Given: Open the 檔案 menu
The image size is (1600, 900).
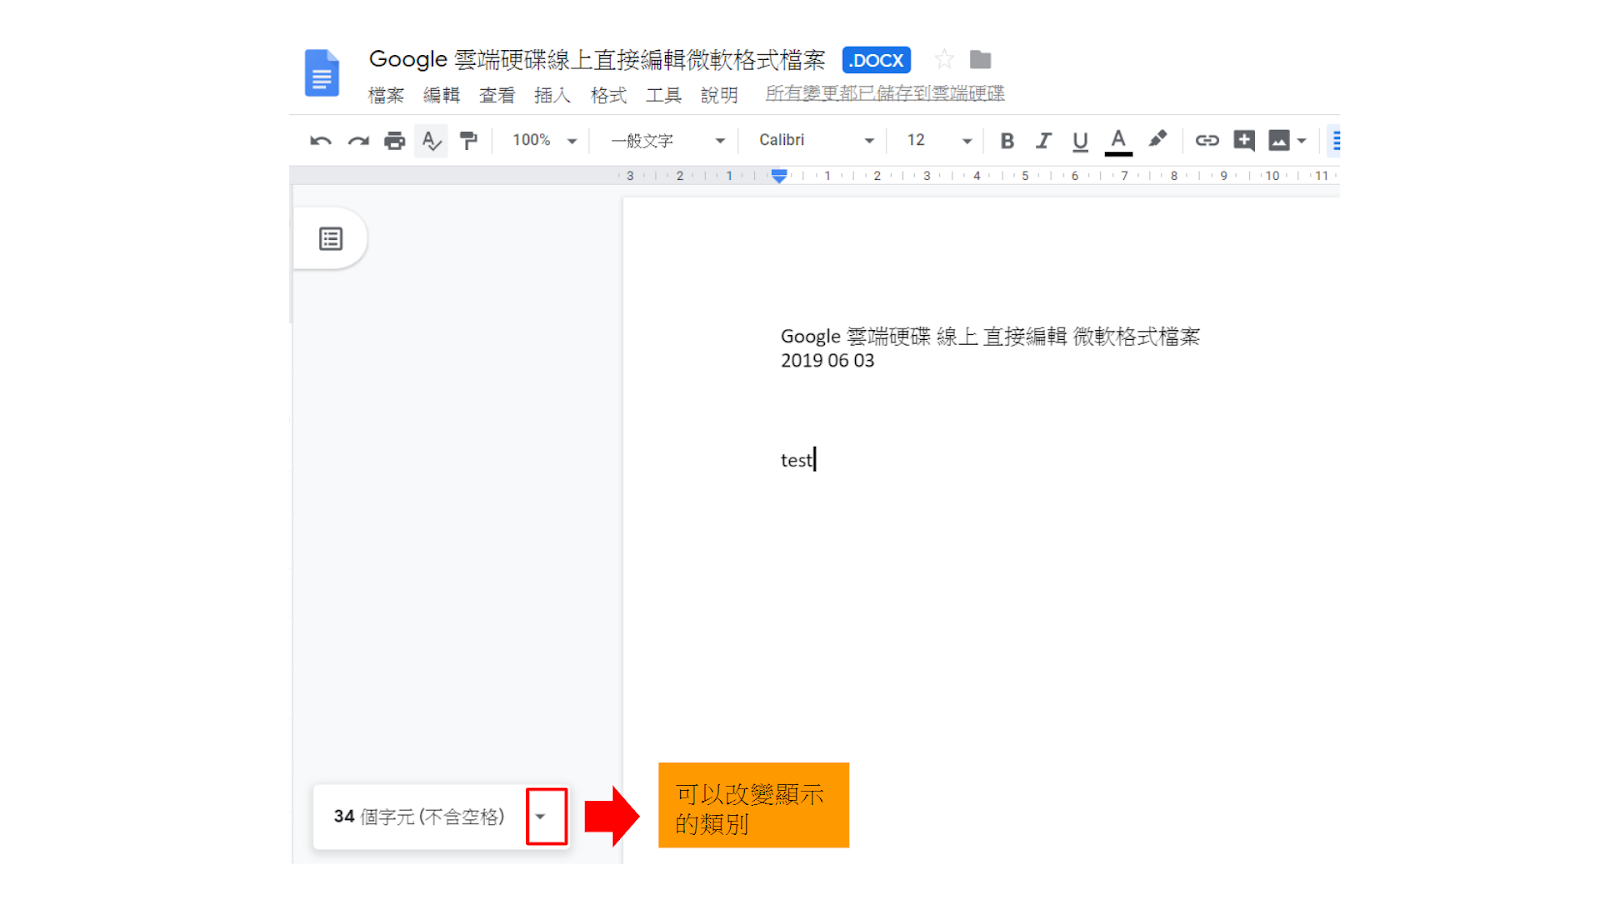Looking at the screenshot, I should pos(386,96).
